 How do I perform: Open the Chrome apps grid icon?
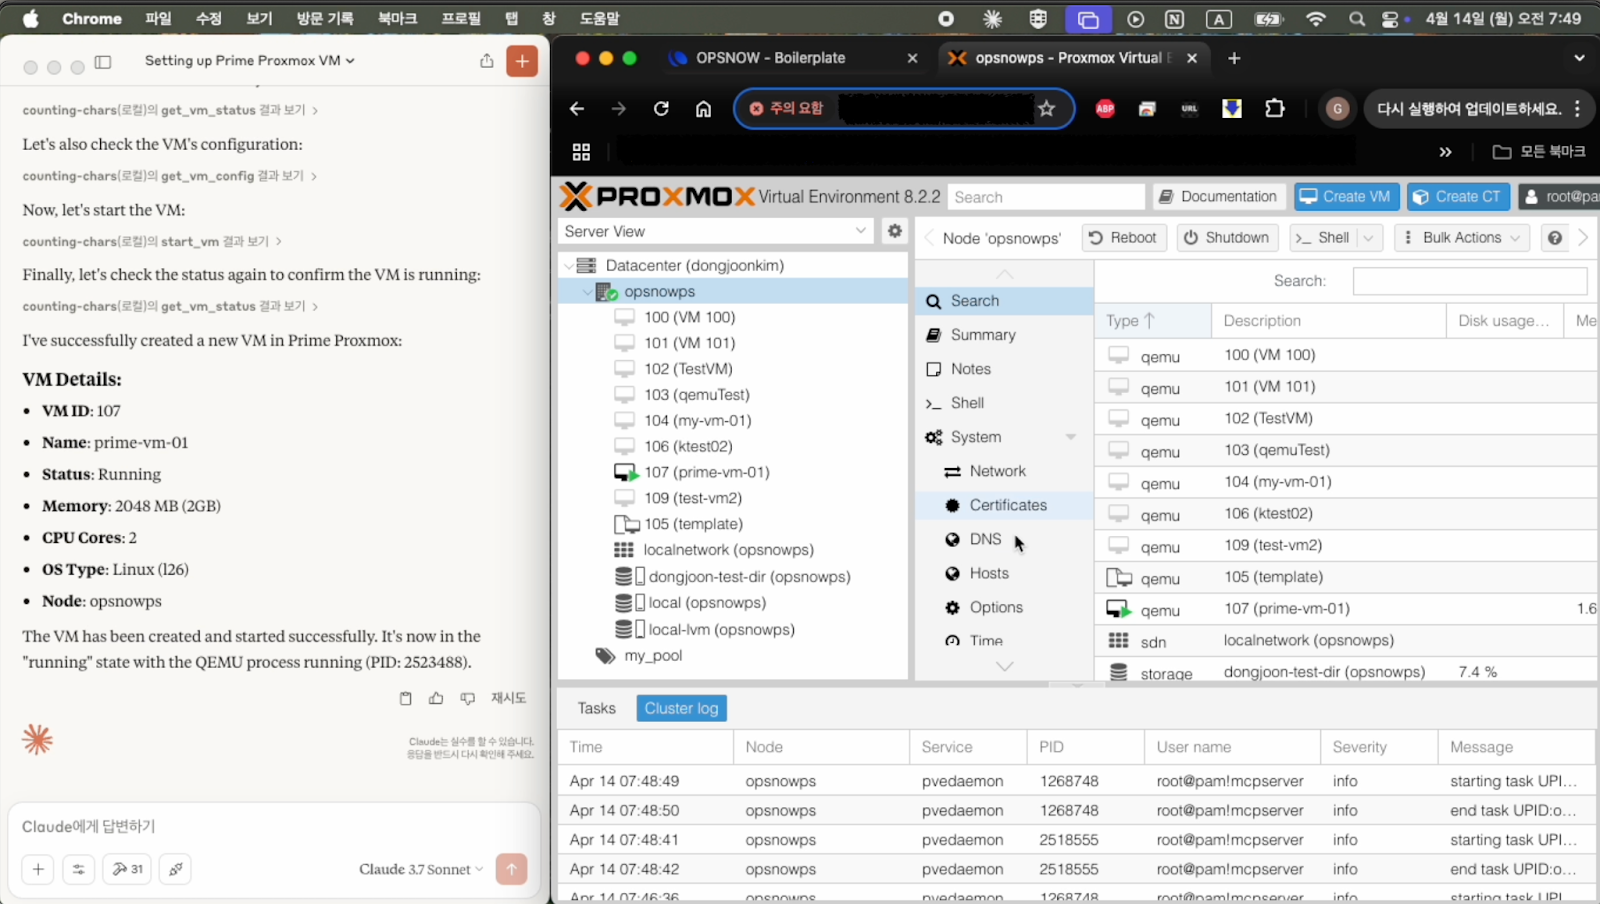pyautogui.click(x=581, y=152)
